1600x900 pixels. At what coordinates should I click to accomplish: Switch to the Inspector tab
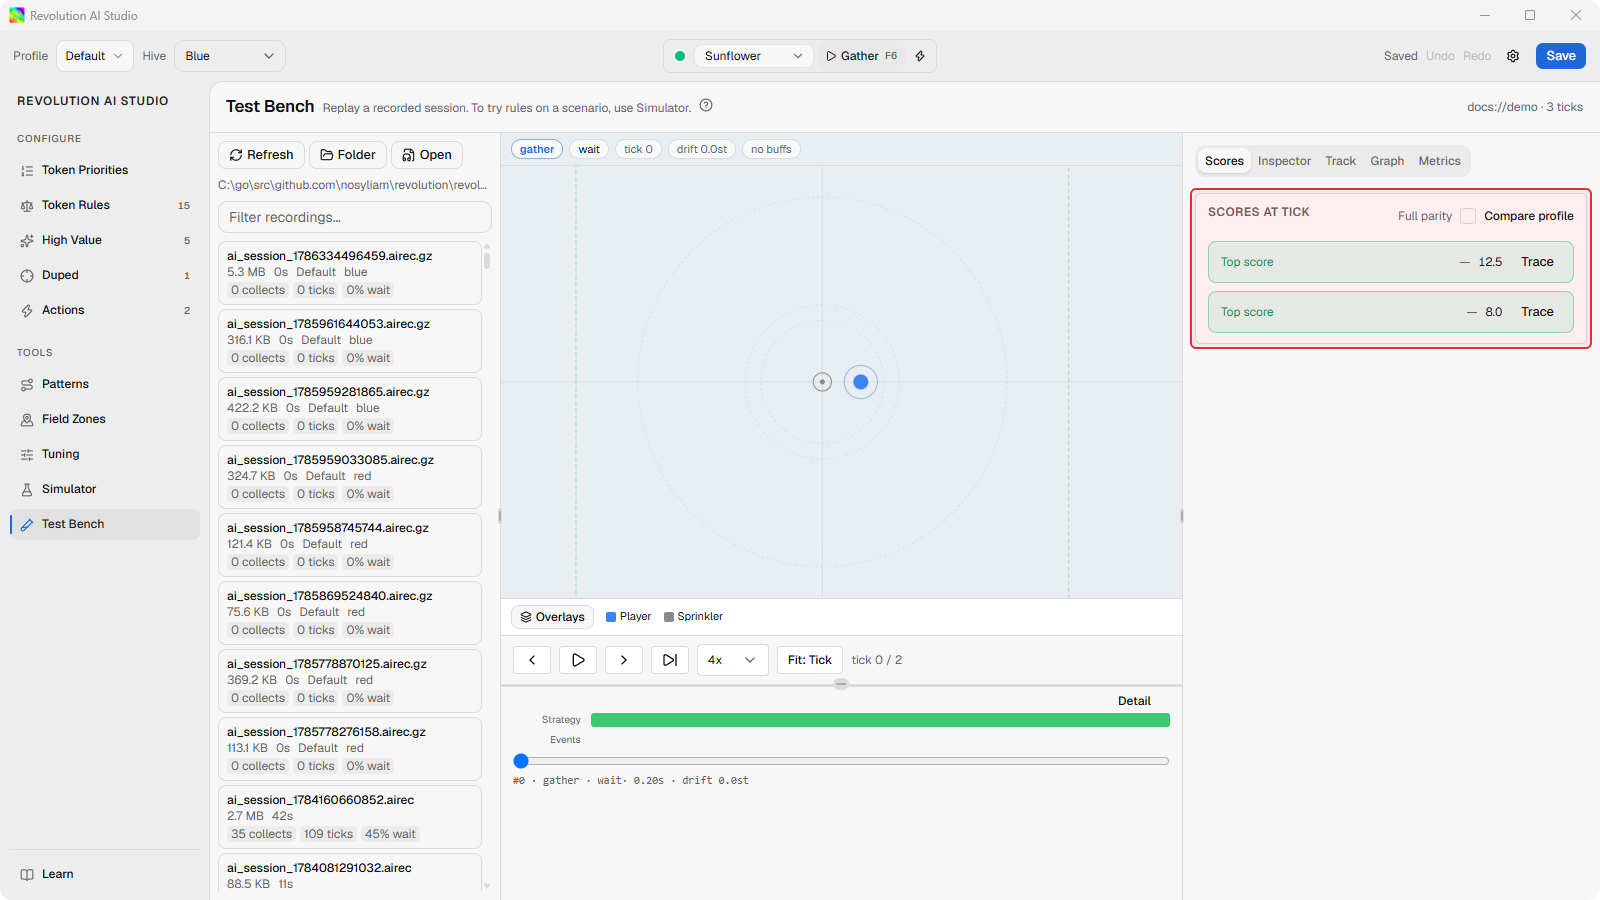tap(1284, 161)
